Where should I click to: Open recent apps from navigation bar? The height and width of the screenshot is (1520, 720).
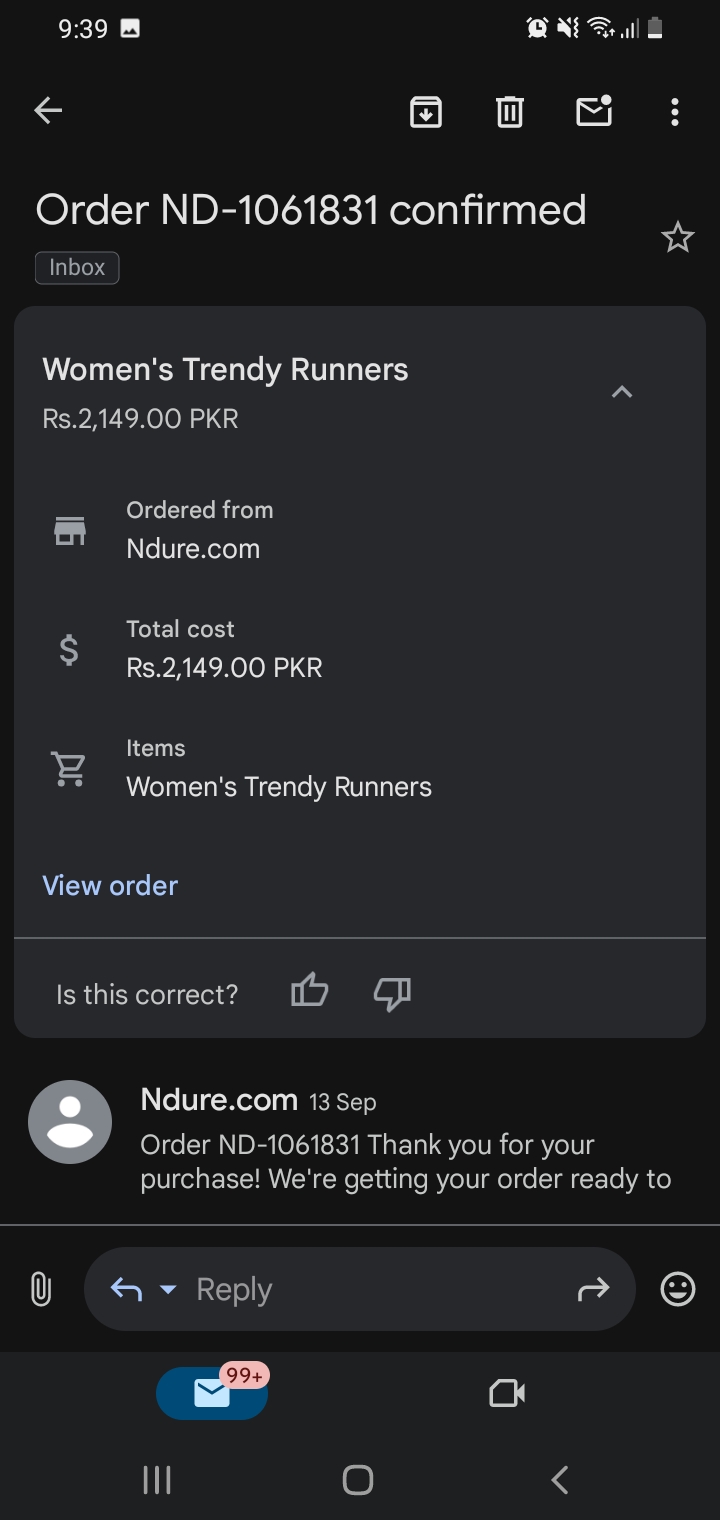coord(157,1480)
